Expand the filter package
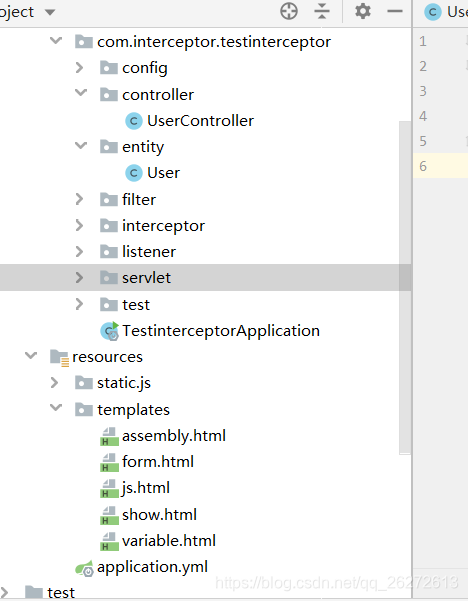The image size is (468, 601). click(79, 199)
